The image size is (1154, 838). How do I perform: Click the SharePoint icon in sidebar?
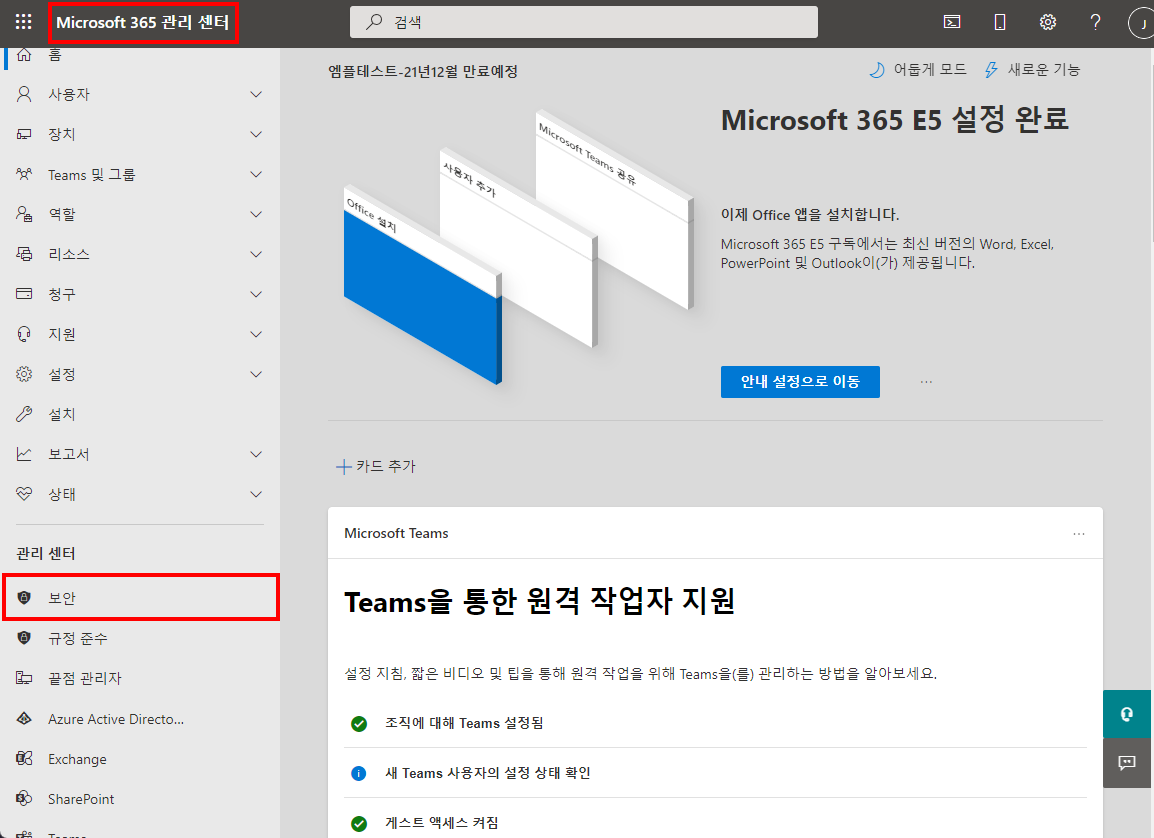pos(24,798)
